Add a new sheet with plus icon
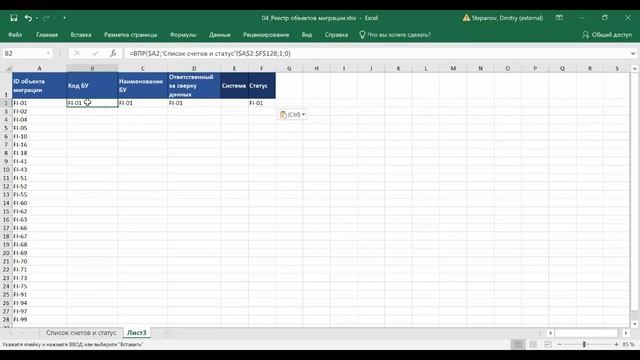The width and height of the screenshot is (640, 360). 167,333
